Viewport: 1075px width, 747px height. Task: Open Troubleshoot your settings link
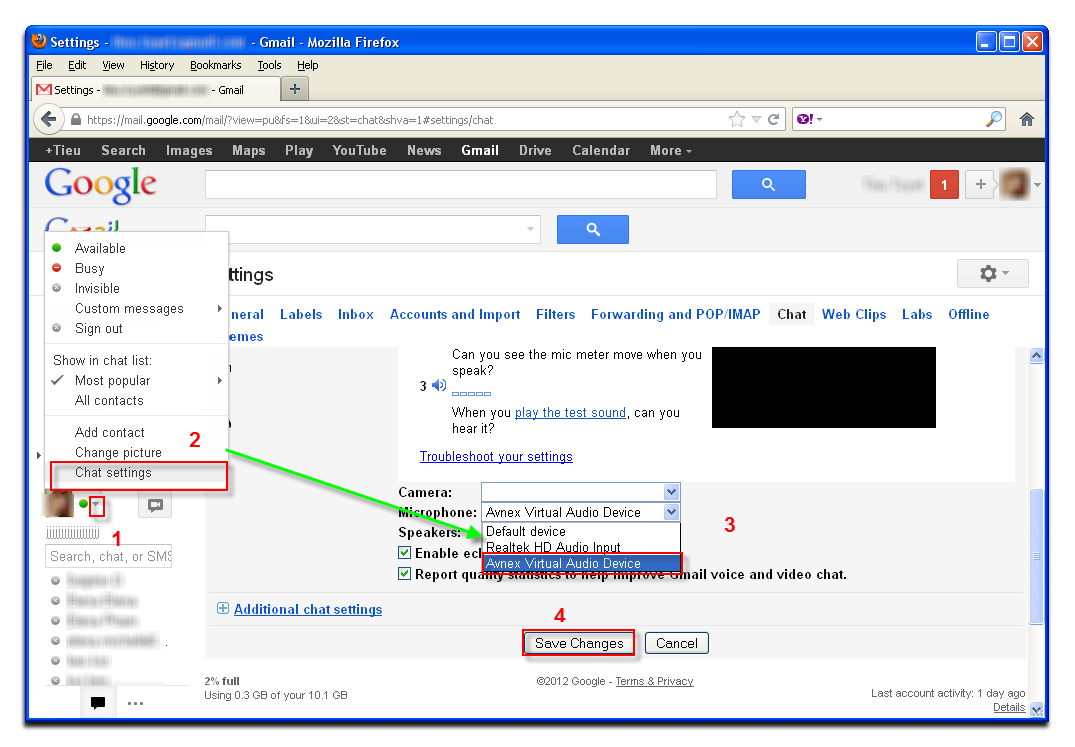[x=496, y=456]
